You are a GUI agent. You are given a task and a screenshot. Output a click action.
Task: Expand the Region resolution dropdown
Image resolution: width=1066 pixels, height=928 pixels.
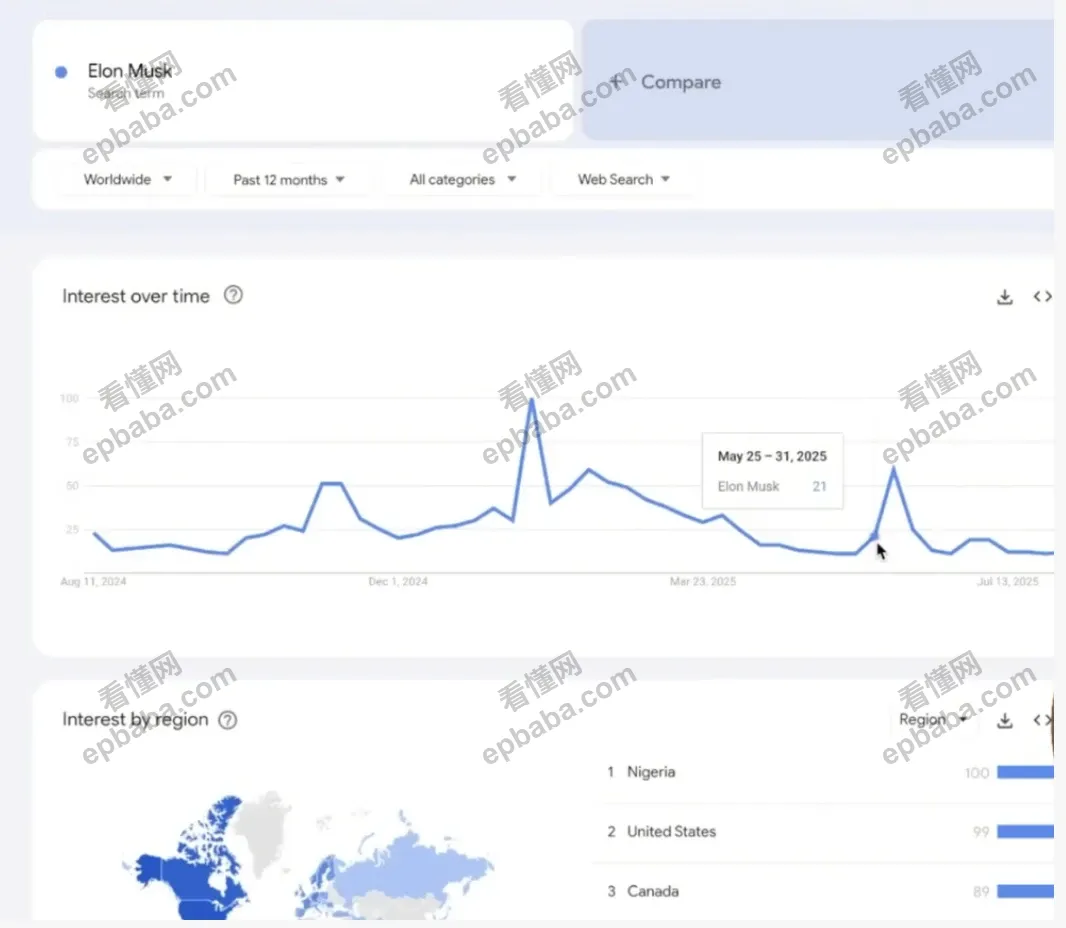931,720
